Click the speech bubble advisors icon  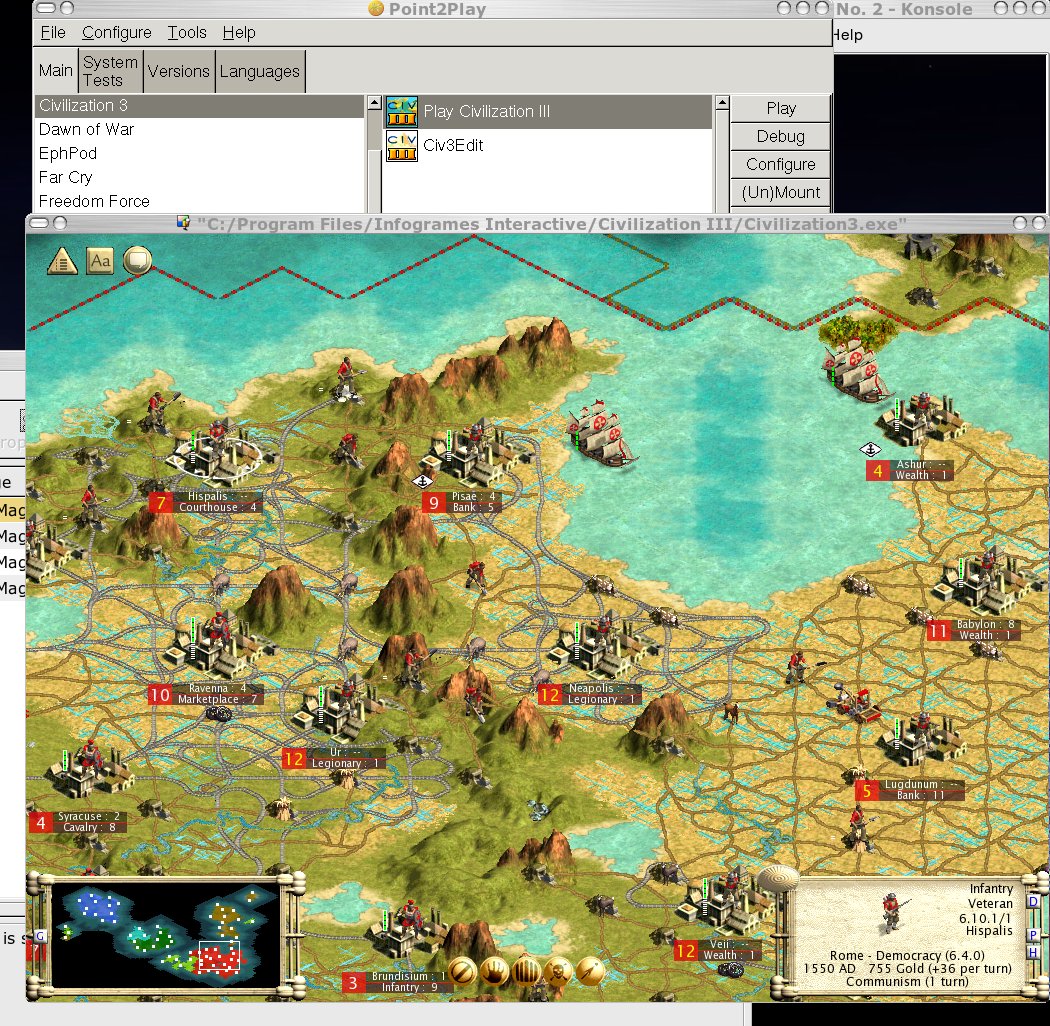[x=137, y=260]
